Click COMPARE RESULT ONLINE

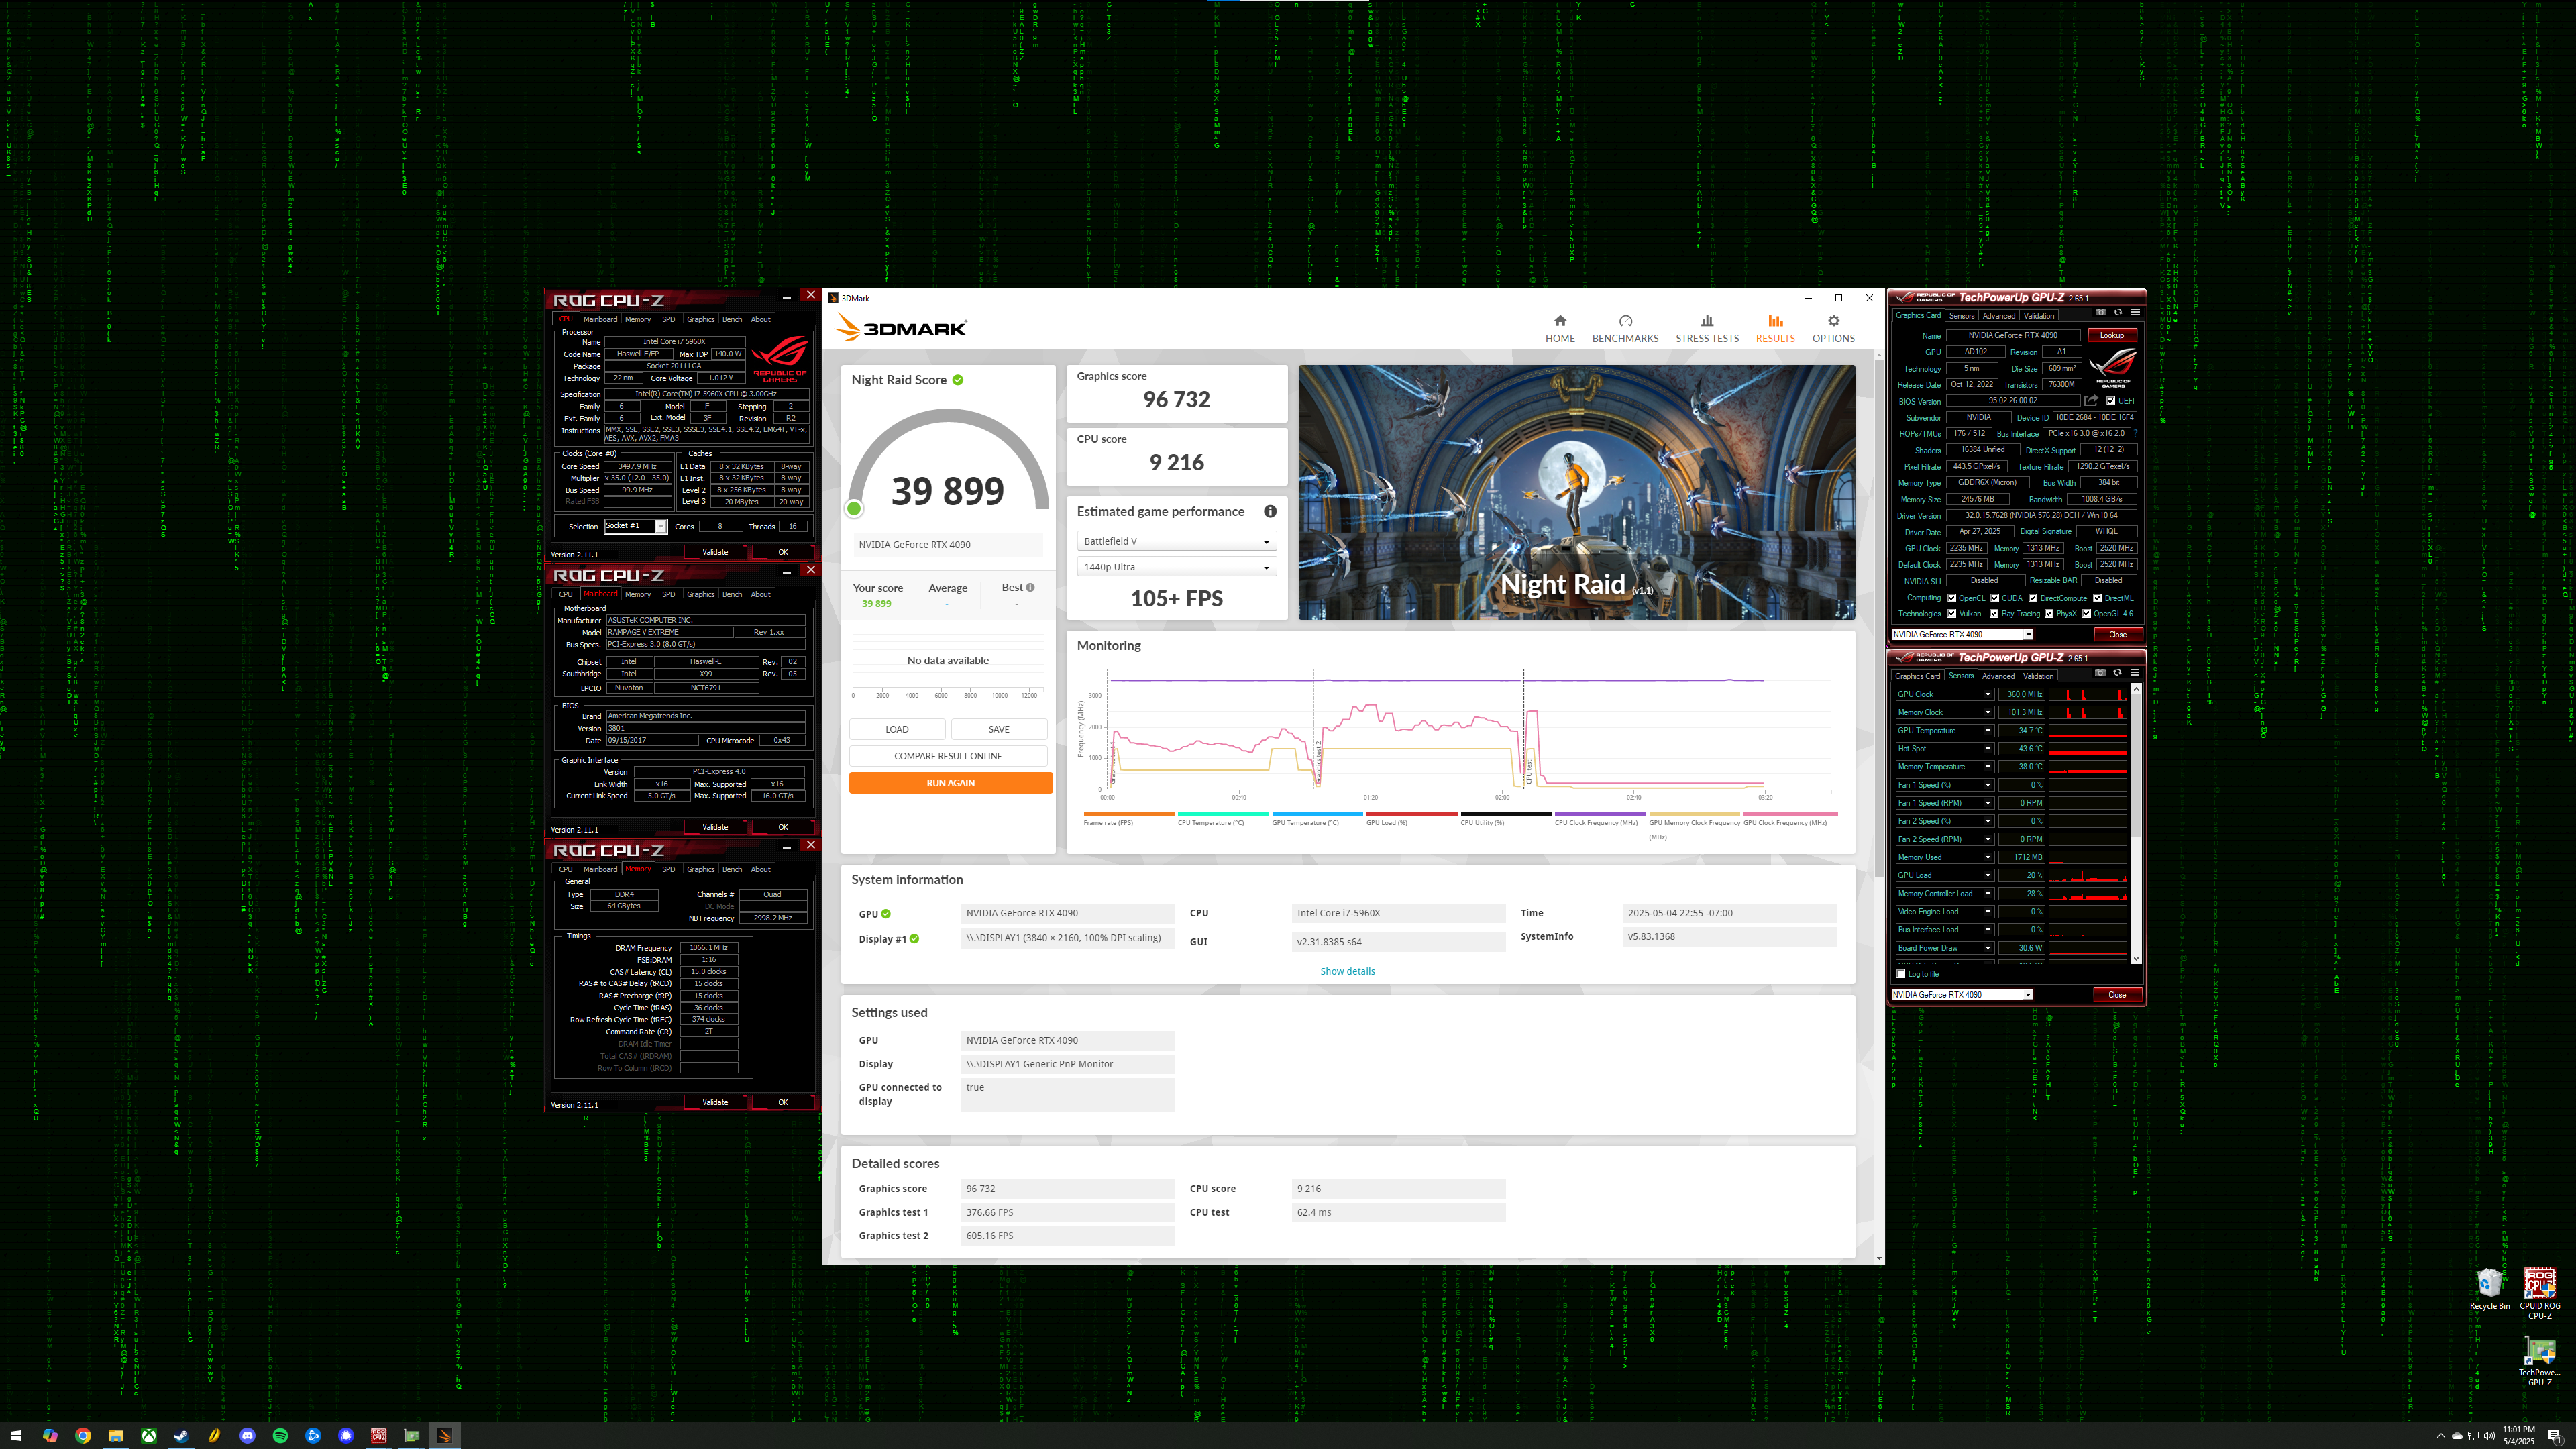coord(948,756)
